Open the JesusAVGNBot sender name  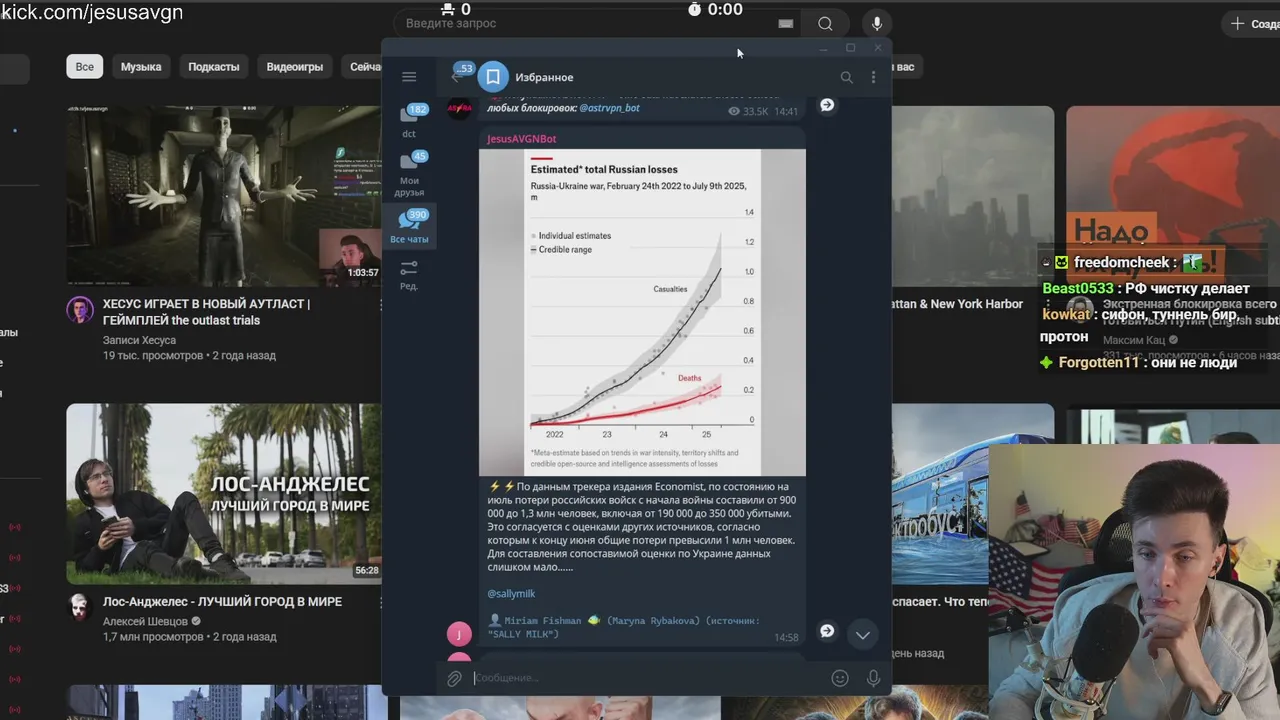click(522, 139)
